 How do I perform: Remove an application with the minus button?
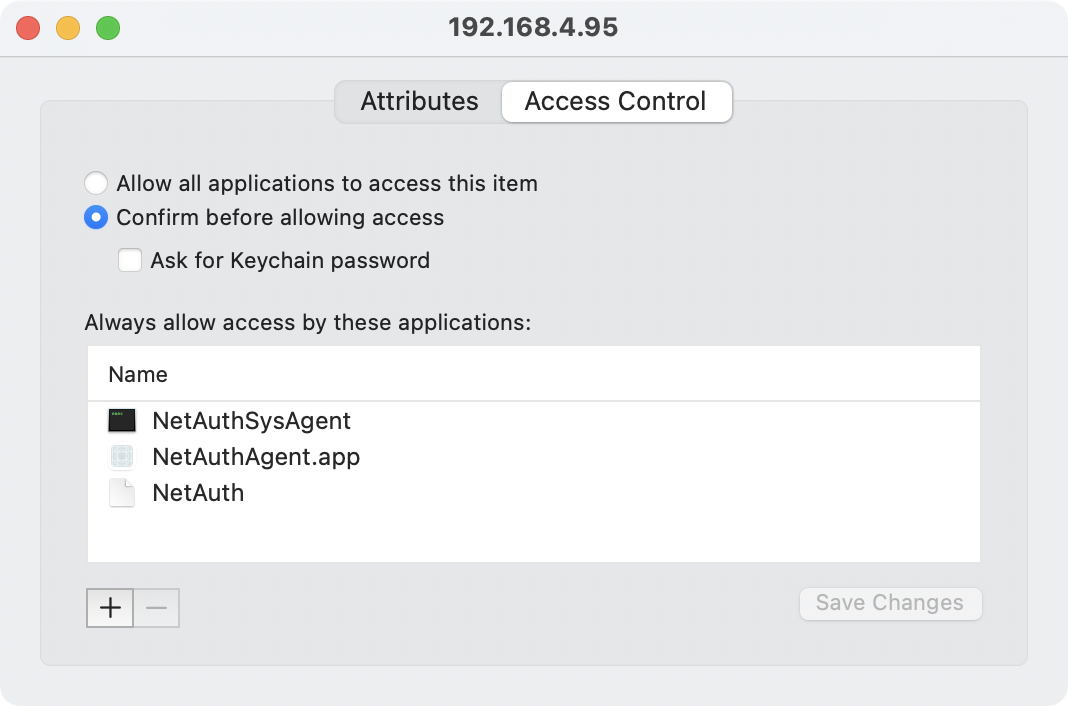point(156,607)
